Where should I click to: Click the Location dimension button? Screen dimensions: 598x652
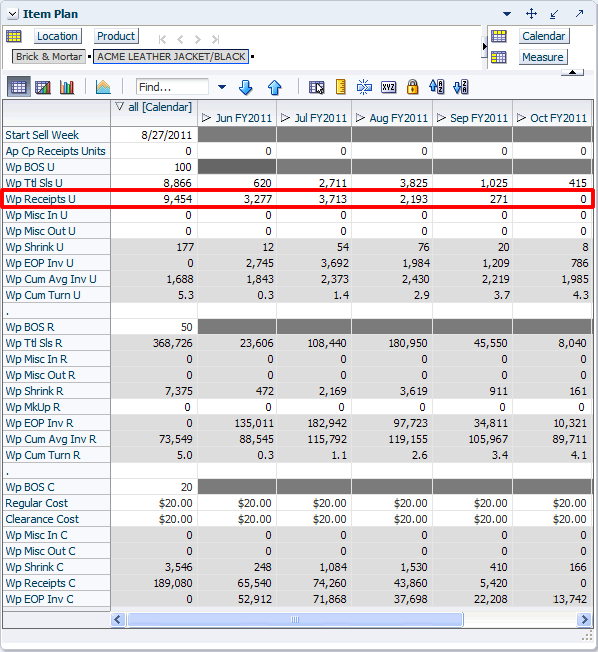click(x=57, y=36)
